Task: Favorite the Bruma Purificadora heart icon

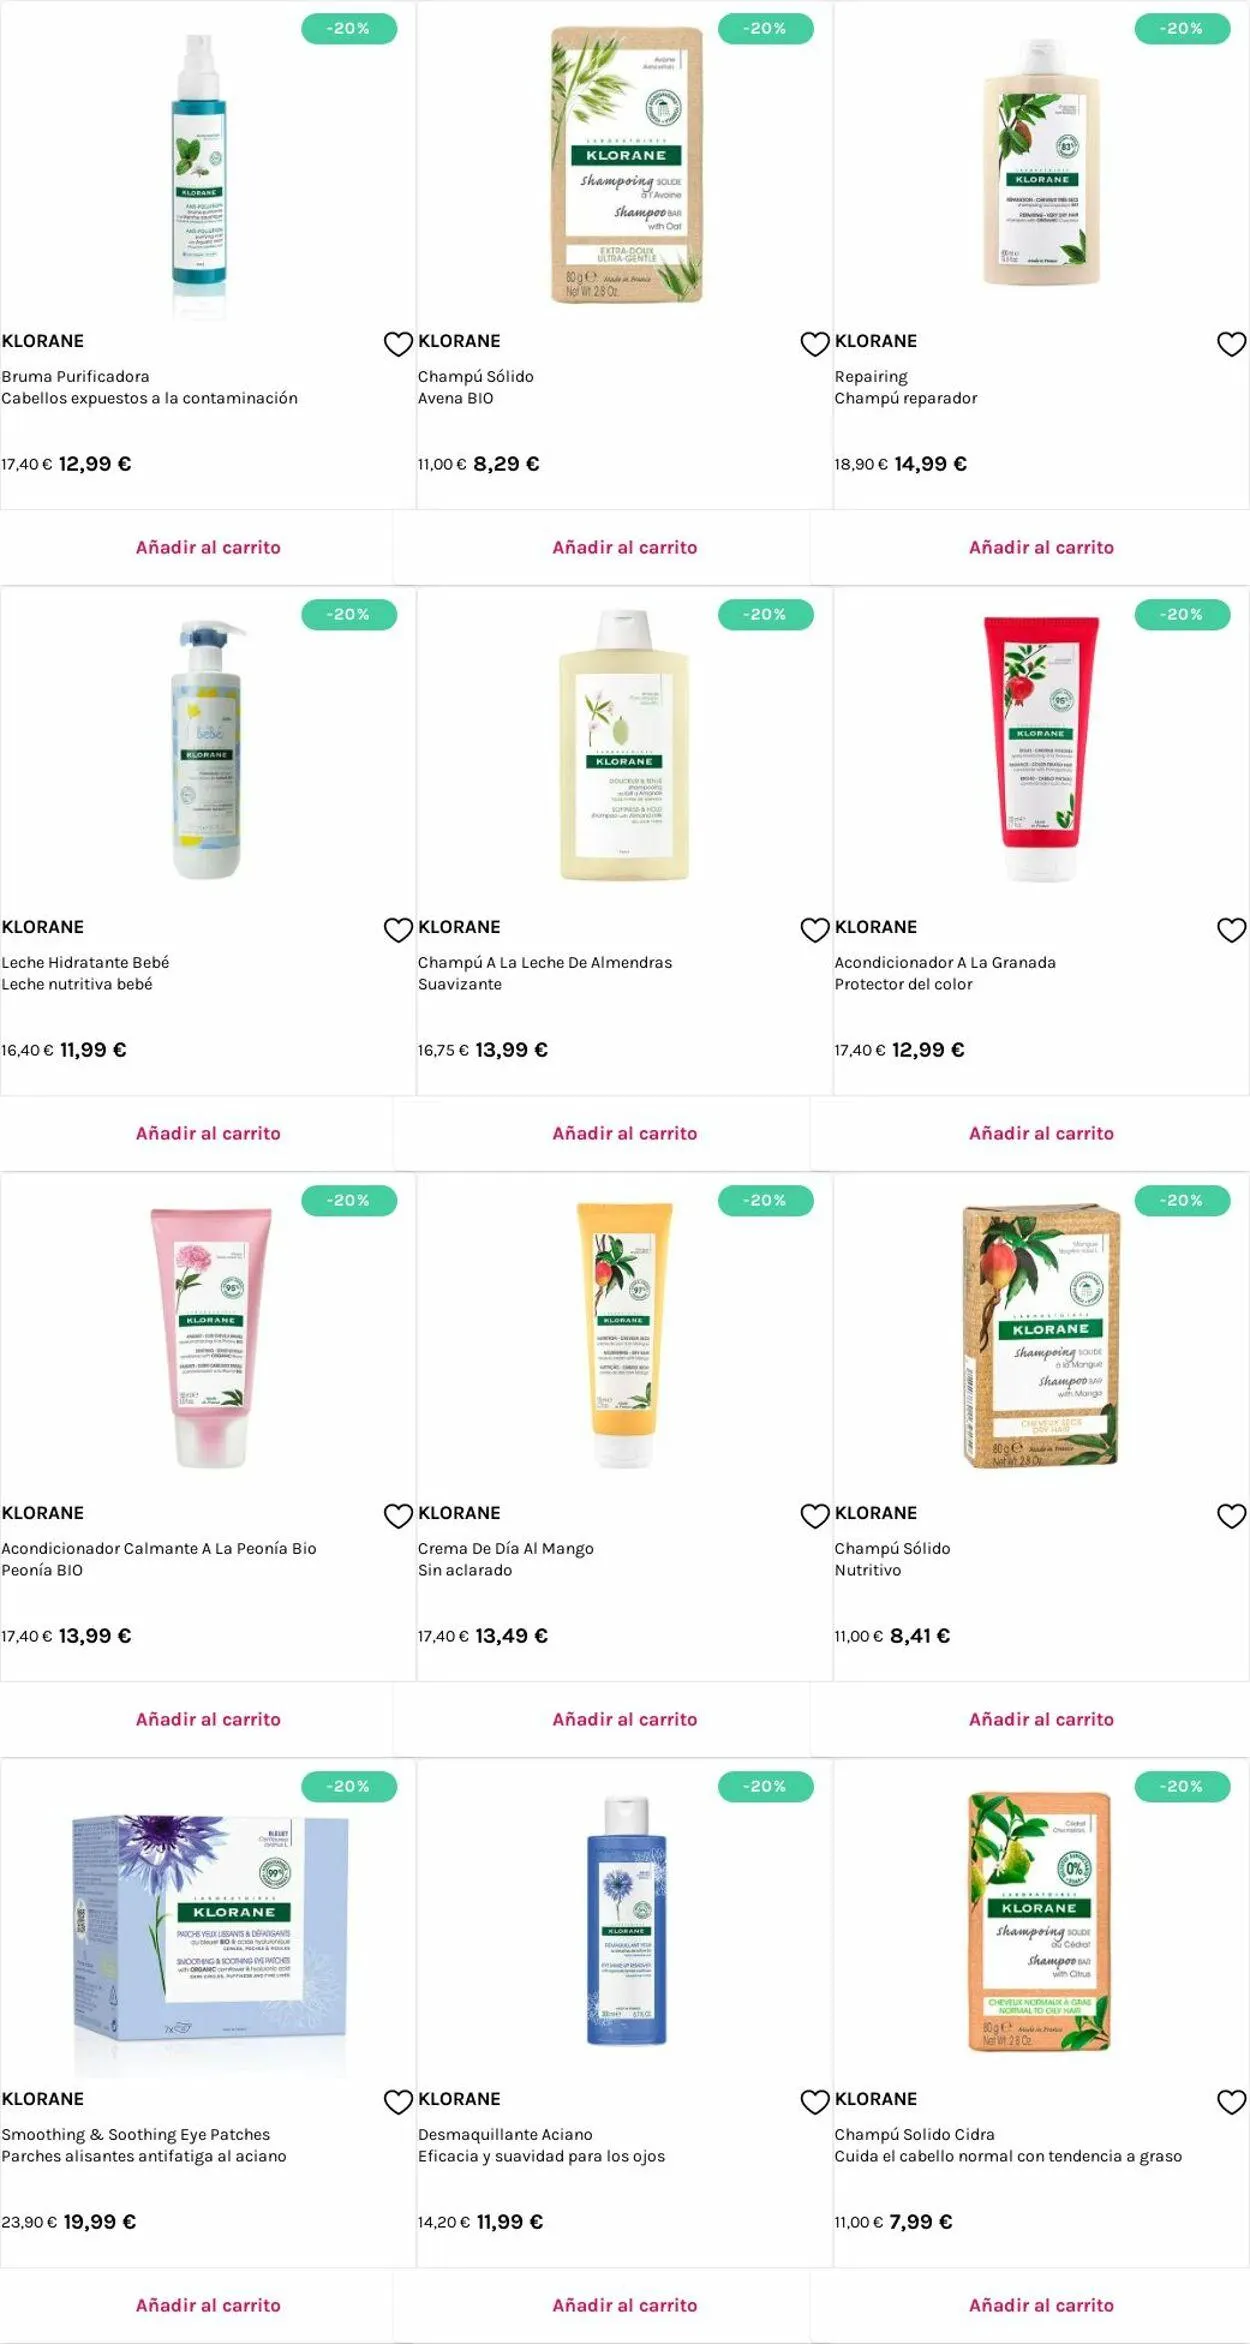Action: coord(398,344)
